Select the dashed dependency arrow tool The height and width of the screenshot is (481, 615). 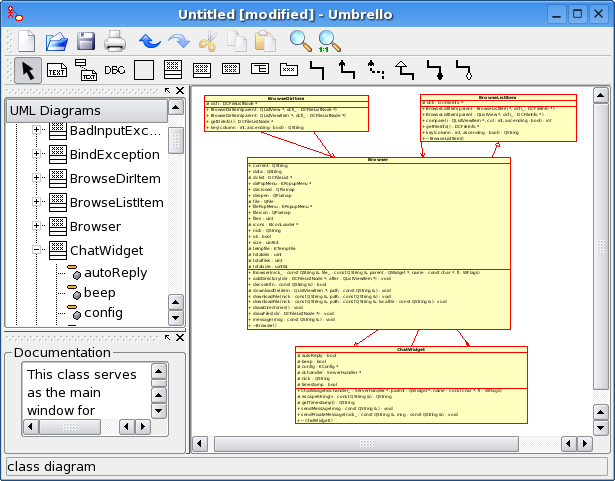(376, 69)
